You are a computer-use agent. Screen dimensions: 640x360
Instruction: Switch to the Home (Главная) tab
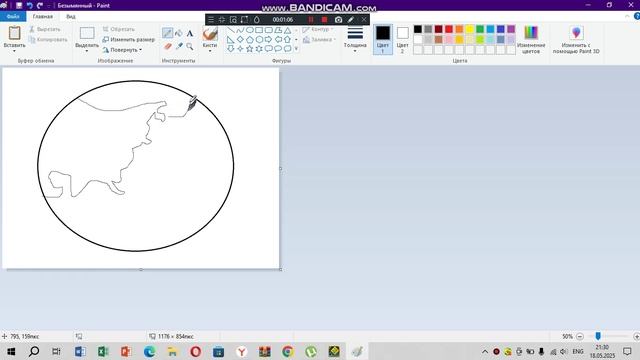42,16
